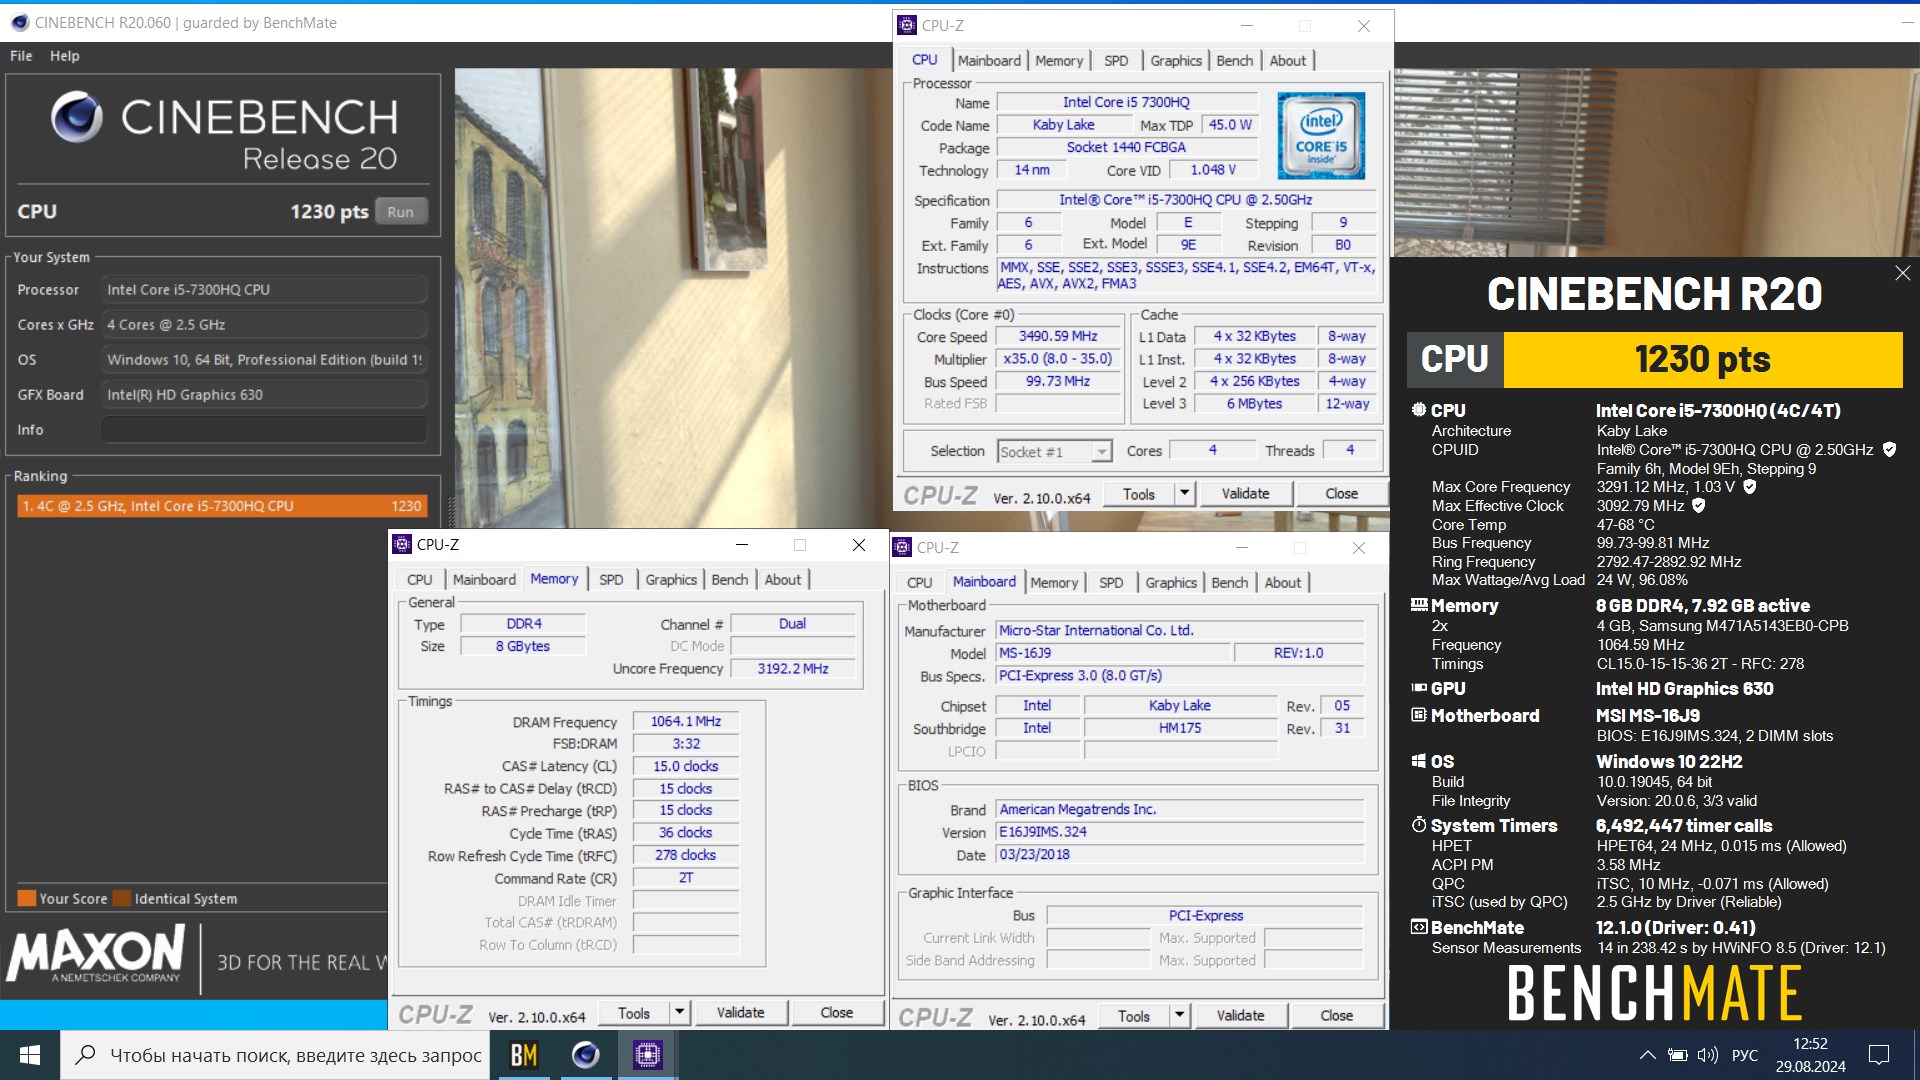Close the BenchMate result overlay
The height and width of the screenshot is (1080, 1920).
[1902, 273]
